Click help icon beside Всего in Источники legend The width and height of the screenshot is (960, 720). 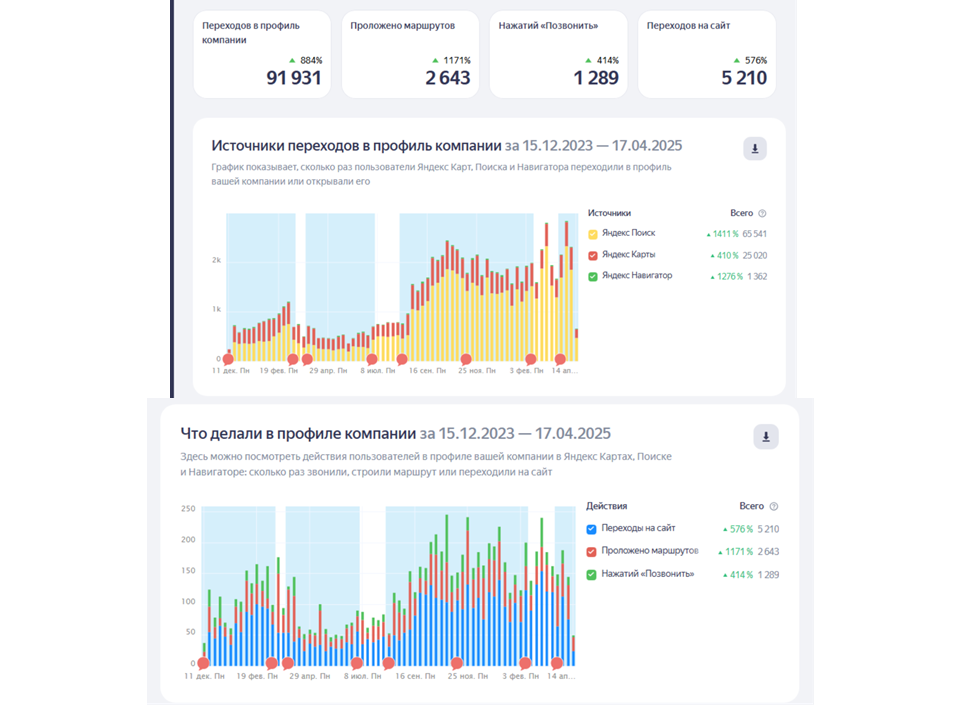[x=762, y=213]
